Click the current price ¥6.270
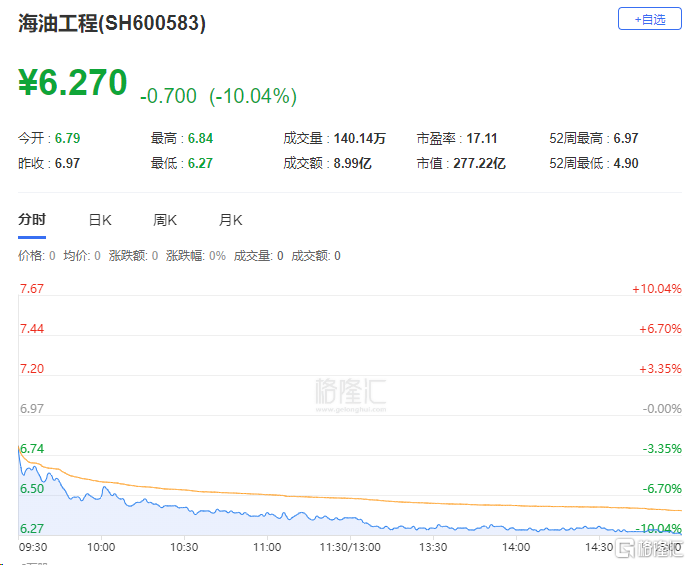Screen dimensions: 690x565 tap(73, 82)
